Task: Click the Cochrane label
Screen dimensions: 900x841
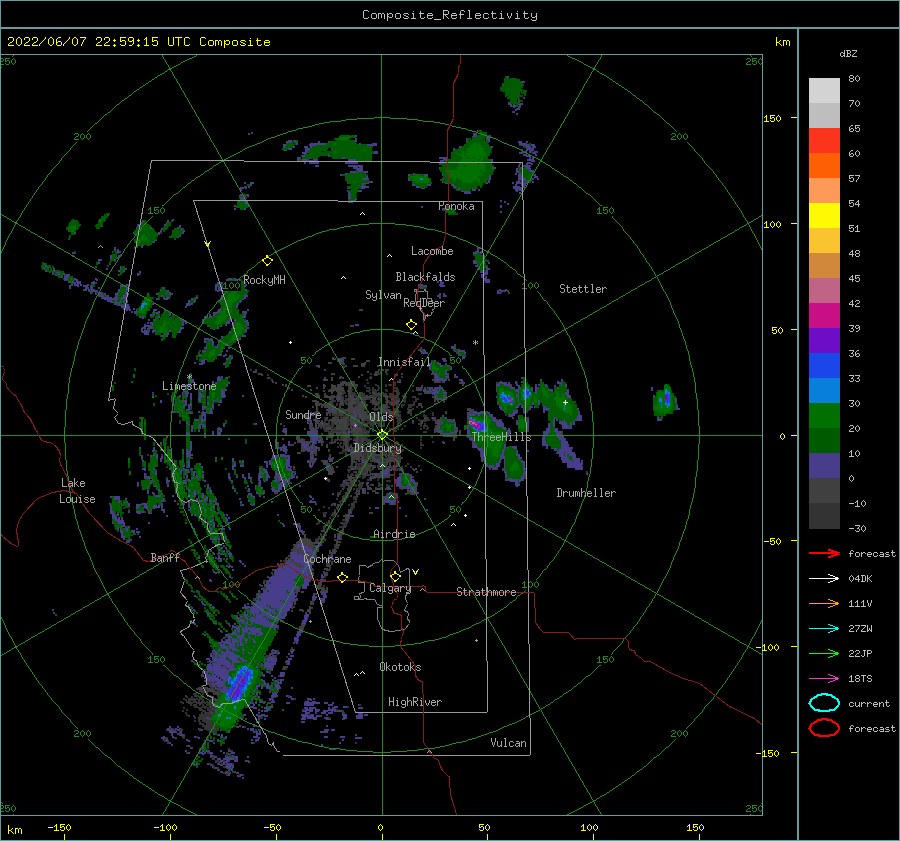Action: coord(327,559)
